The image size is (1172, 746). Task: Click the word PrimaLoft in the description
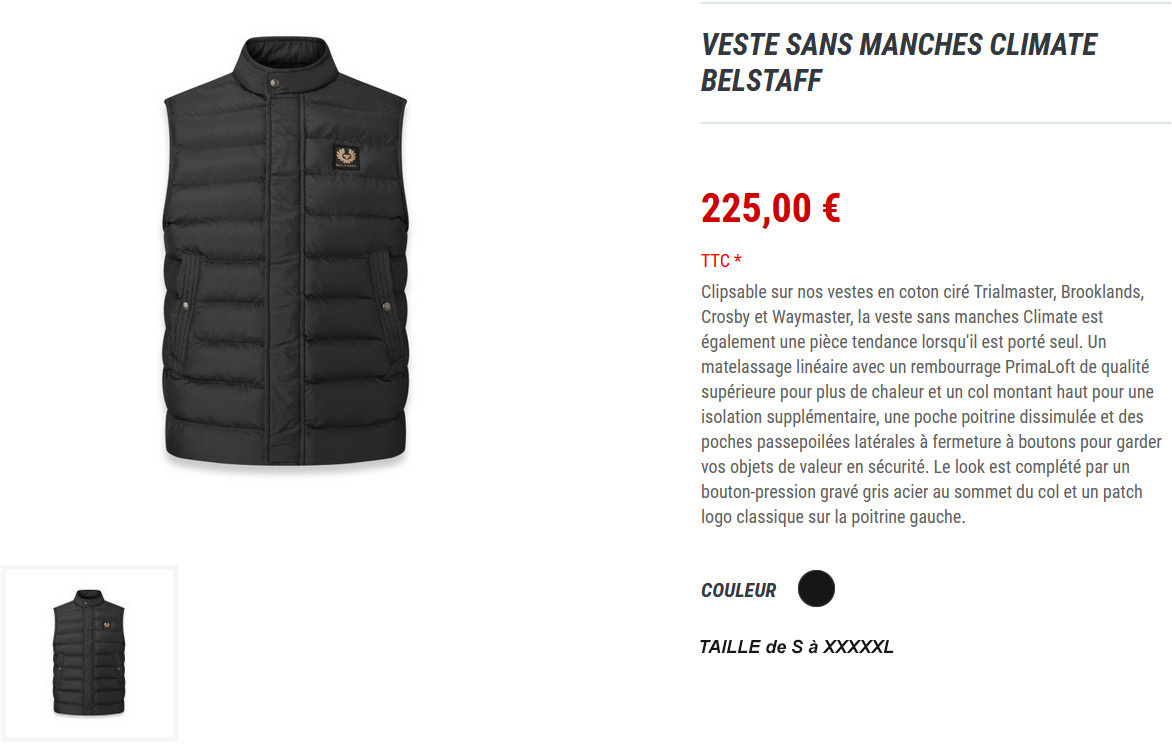tap(1040, 367)
